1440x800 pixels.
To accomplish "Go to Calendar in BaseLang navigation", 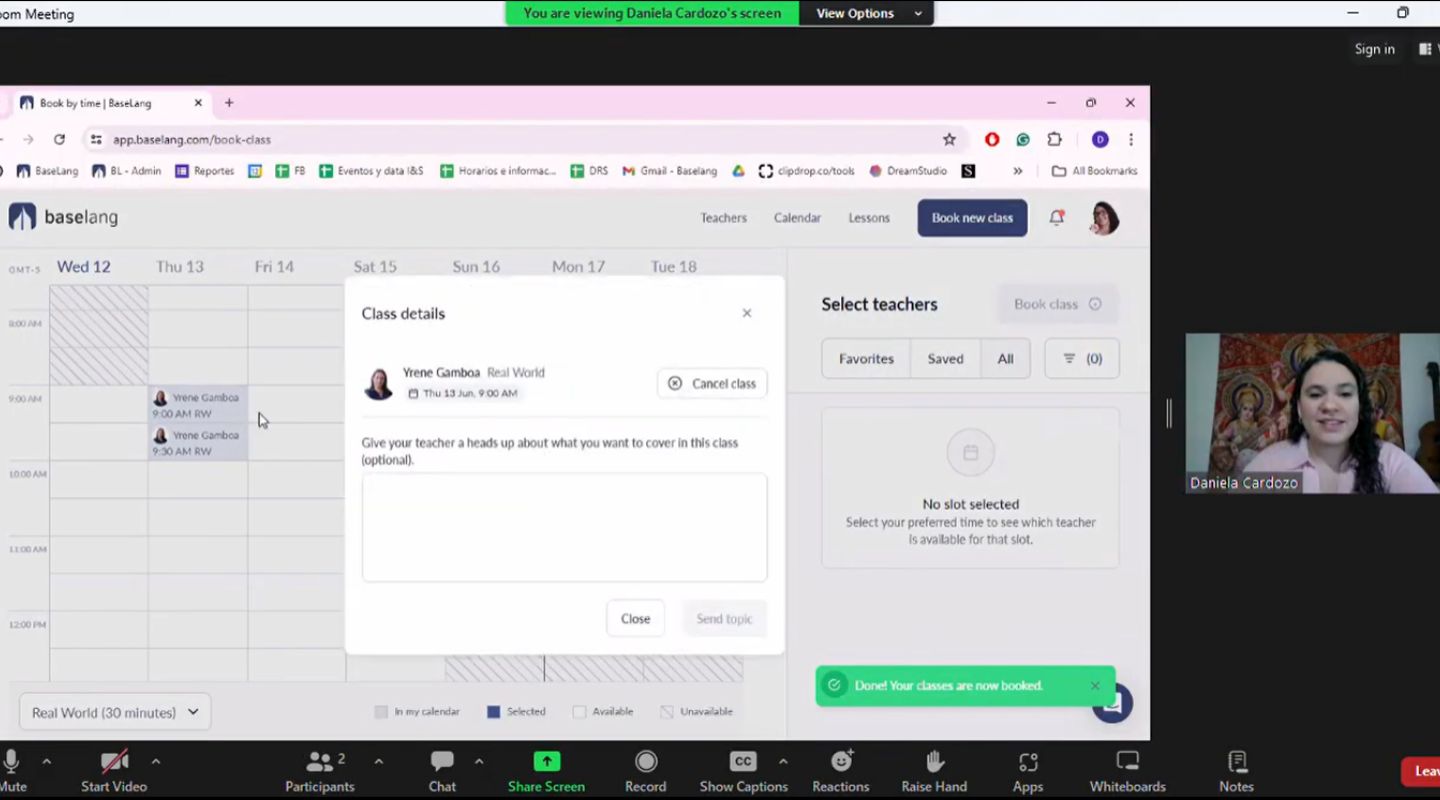I will pyautogui.click(x=797, y=218).
